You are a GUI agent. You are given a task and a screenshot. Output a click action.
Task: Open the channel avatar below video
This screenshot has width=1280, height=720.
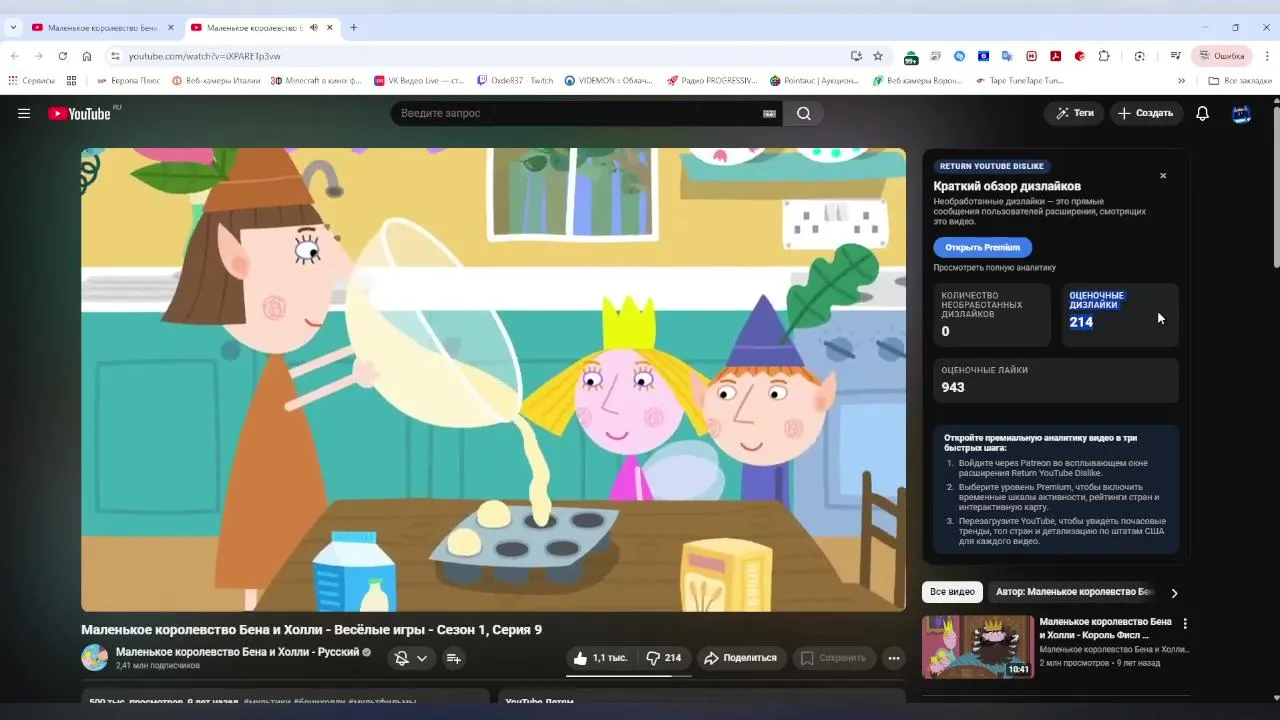click(x=95, y=657)
